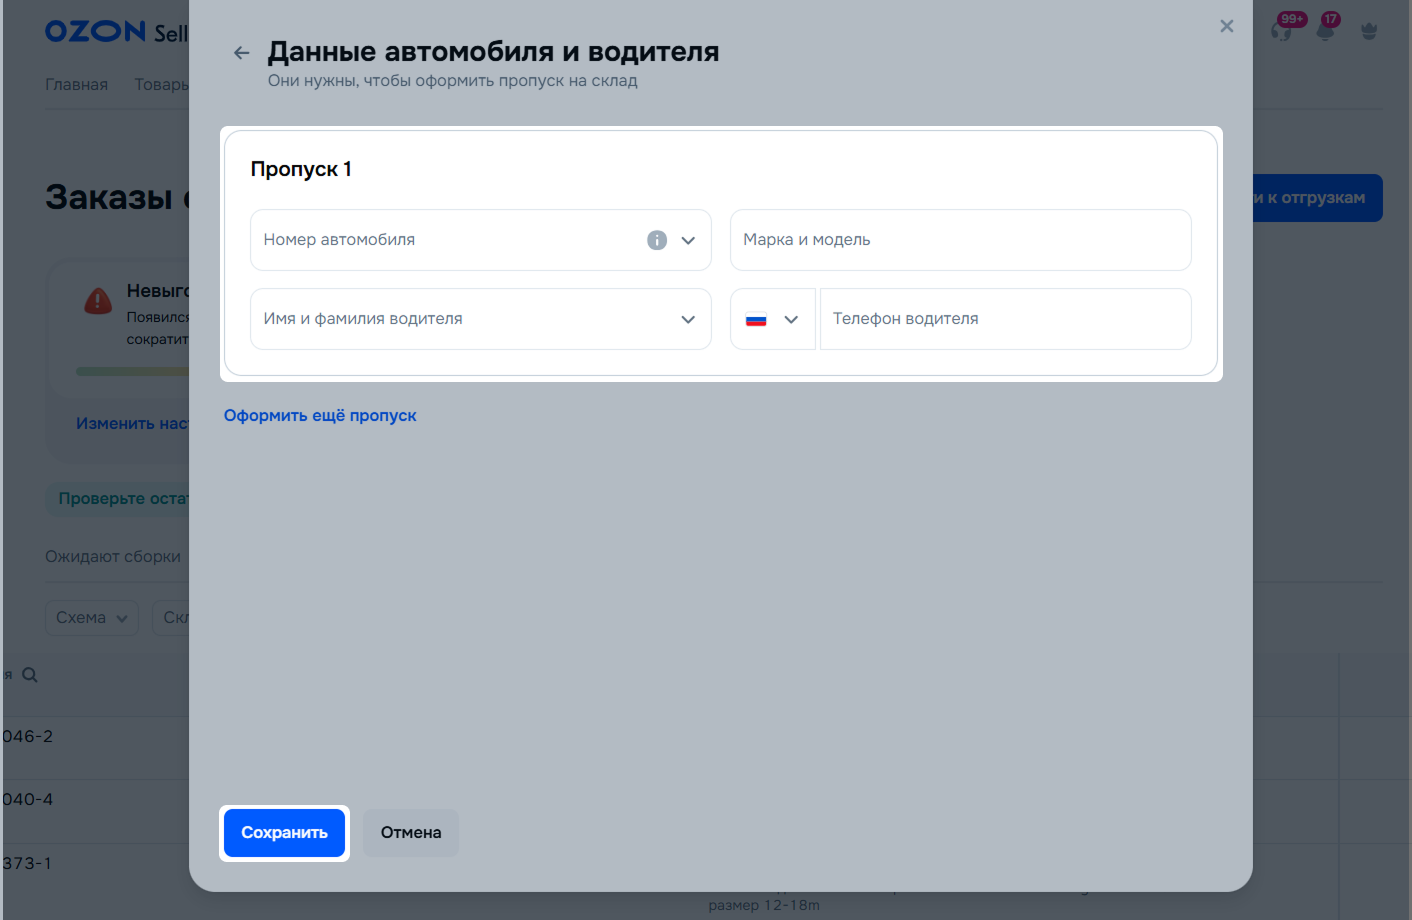Open the Схема filter dropdown
Viewport: 1412px width, 920px height.
pyautogui.click(x=91, y=618)
